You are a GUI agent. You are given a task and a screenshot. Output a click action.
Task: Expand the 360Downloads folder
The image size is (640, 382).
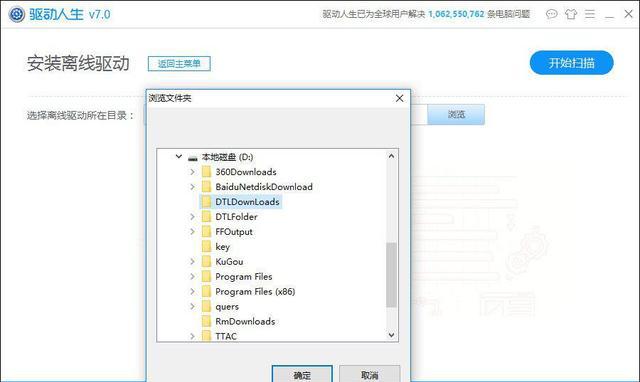pos(192,172)
